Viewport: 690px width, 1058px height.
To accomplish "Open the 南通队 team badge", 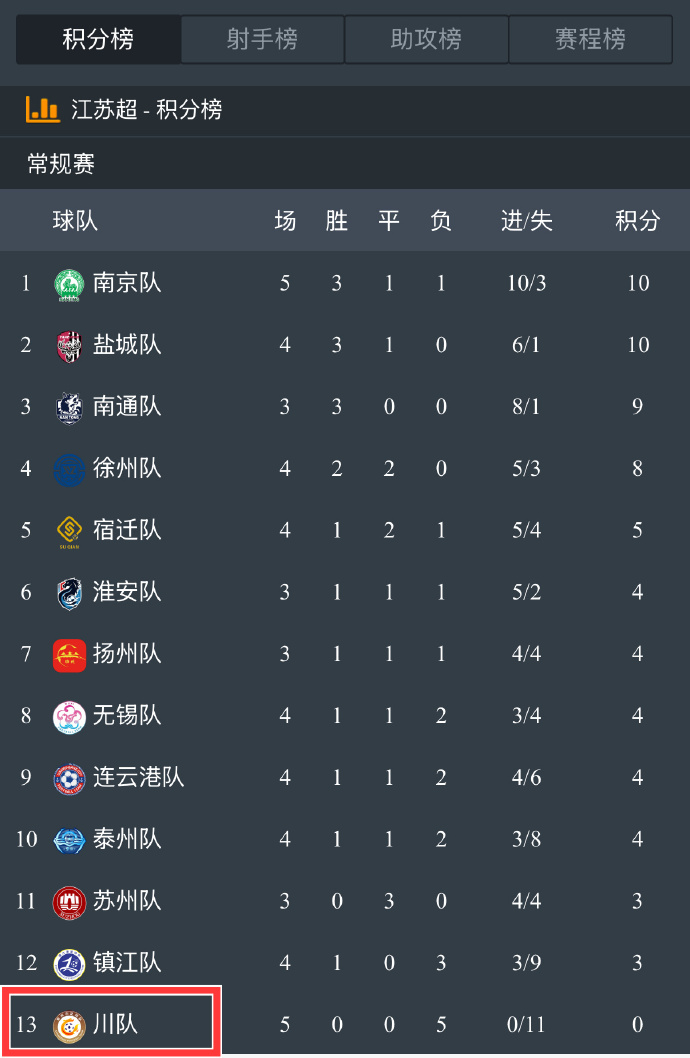I will point(69,408).
